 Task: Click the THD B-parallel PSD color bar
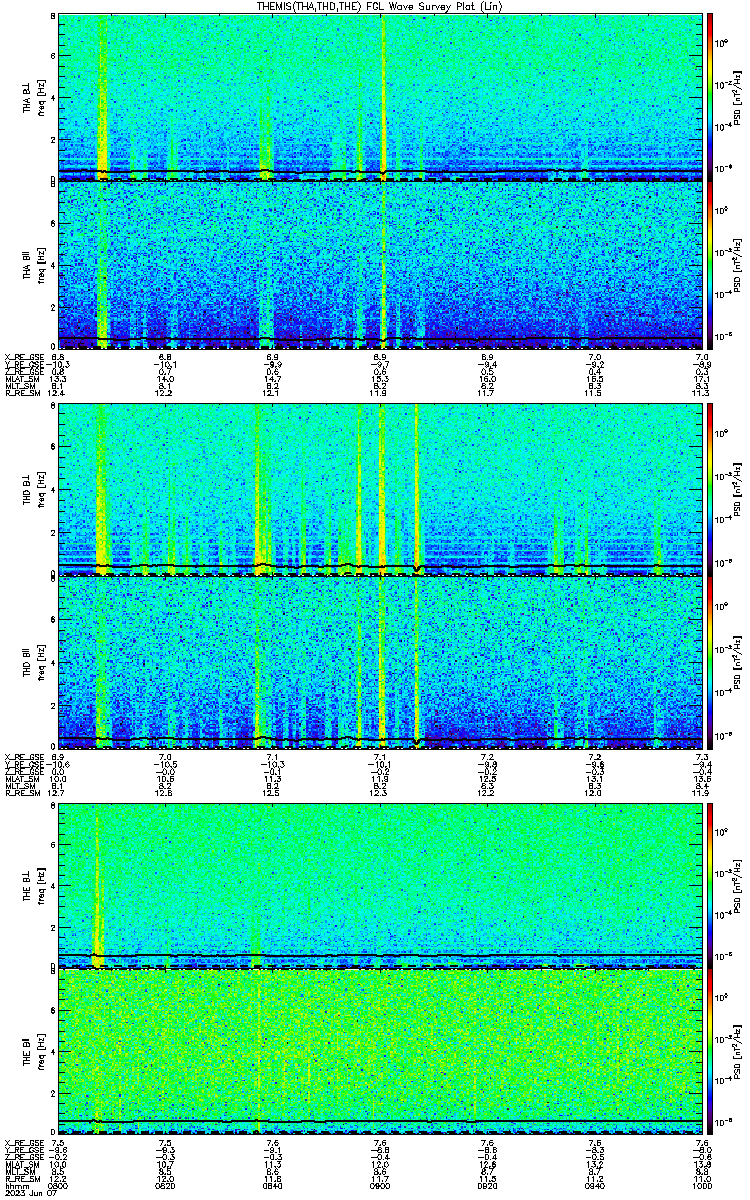[x=711, y=661]
